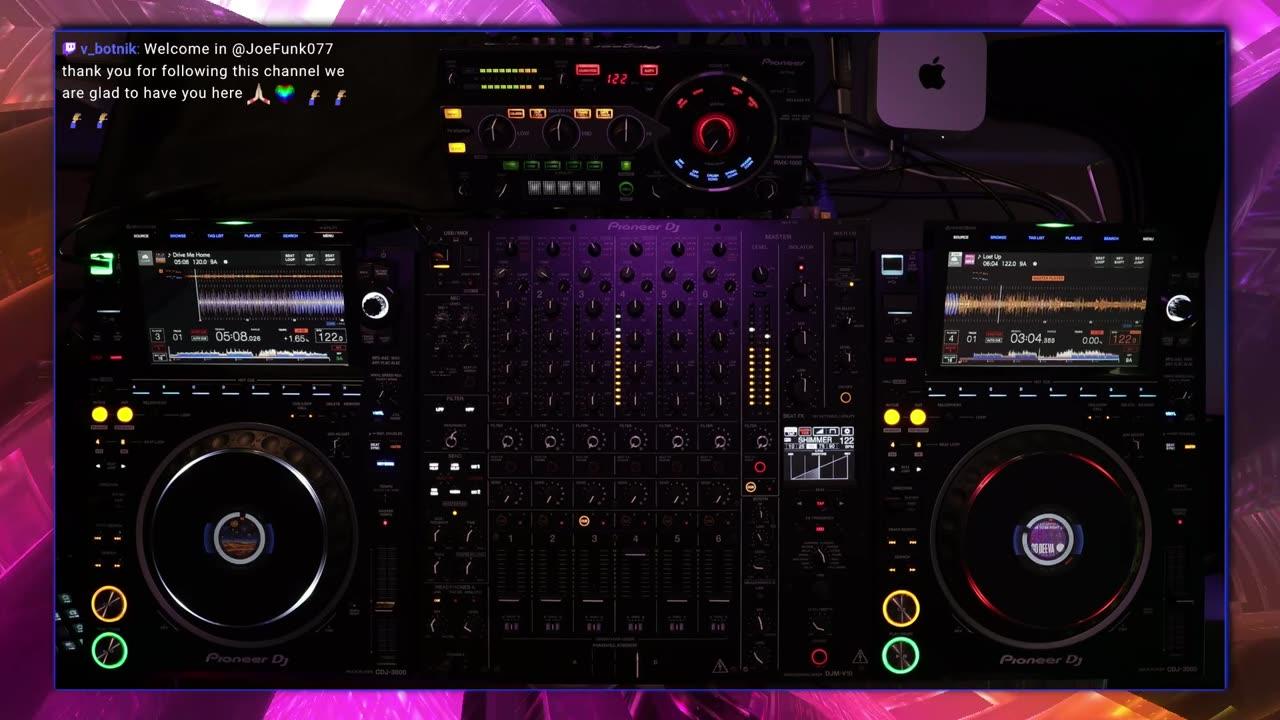This screenshot has height=720, width=1280.
Task: Click the yellow LOOP OUT button on right CDJ
Action: 917,417
